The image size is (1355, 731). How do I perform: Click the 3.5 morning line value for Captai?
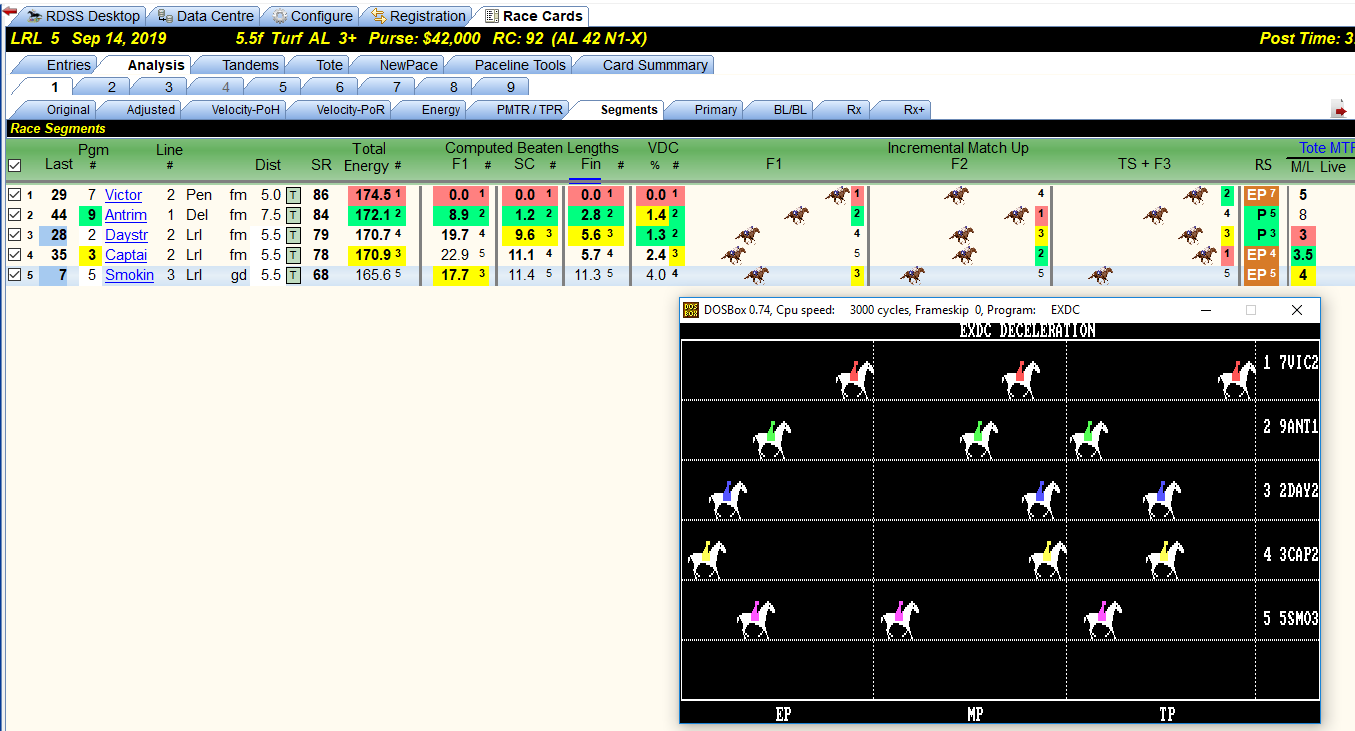1303,255
